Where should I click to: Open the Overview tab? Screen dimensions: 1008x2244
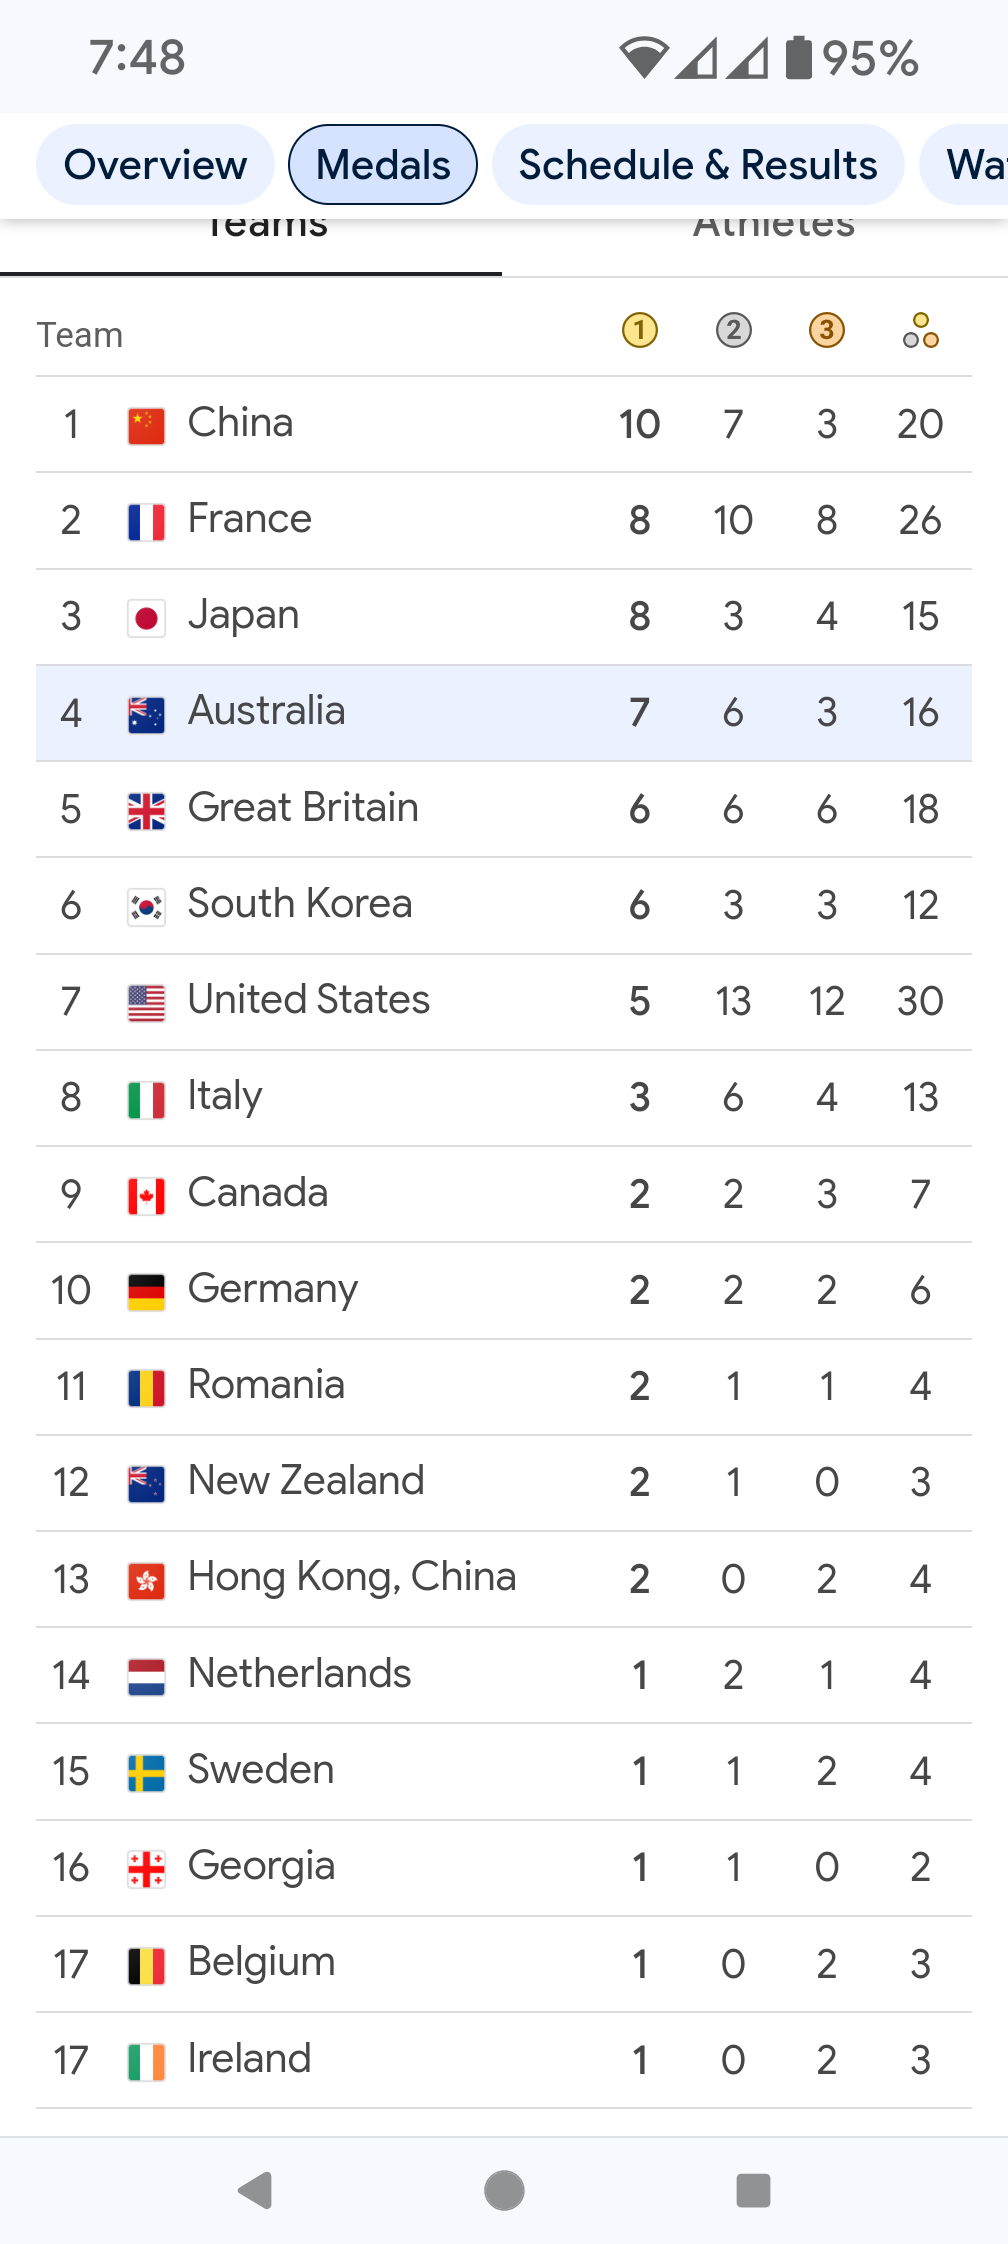coord(155,165)
